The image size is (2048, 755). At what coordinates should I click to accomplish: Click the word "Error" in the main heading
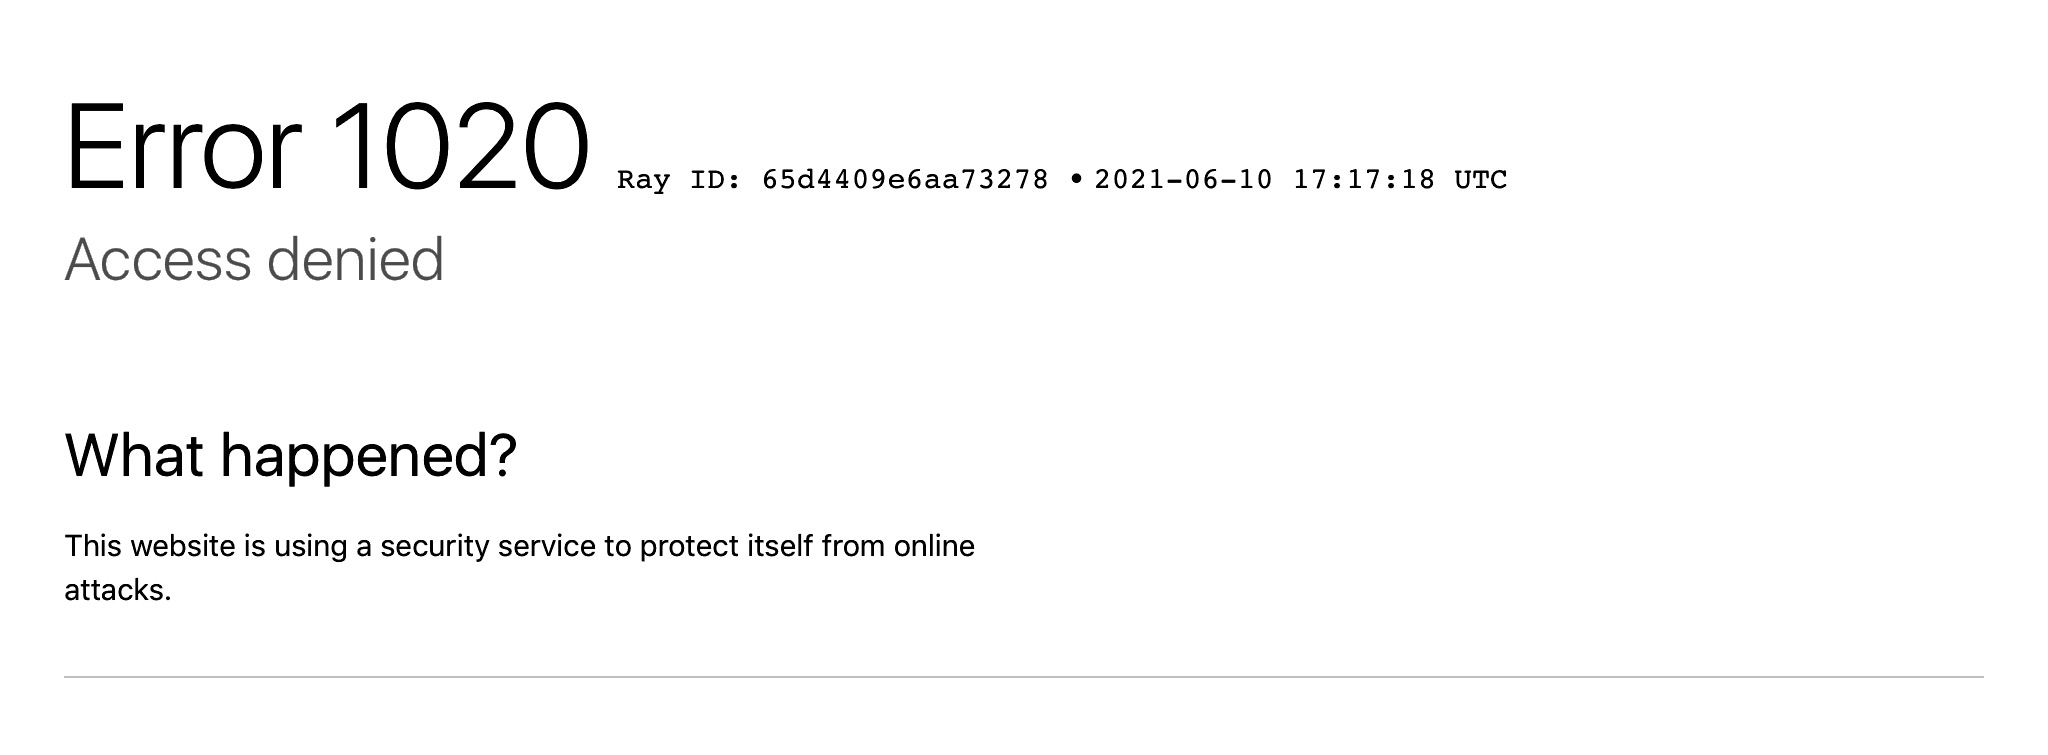click(x=182, y=148)
